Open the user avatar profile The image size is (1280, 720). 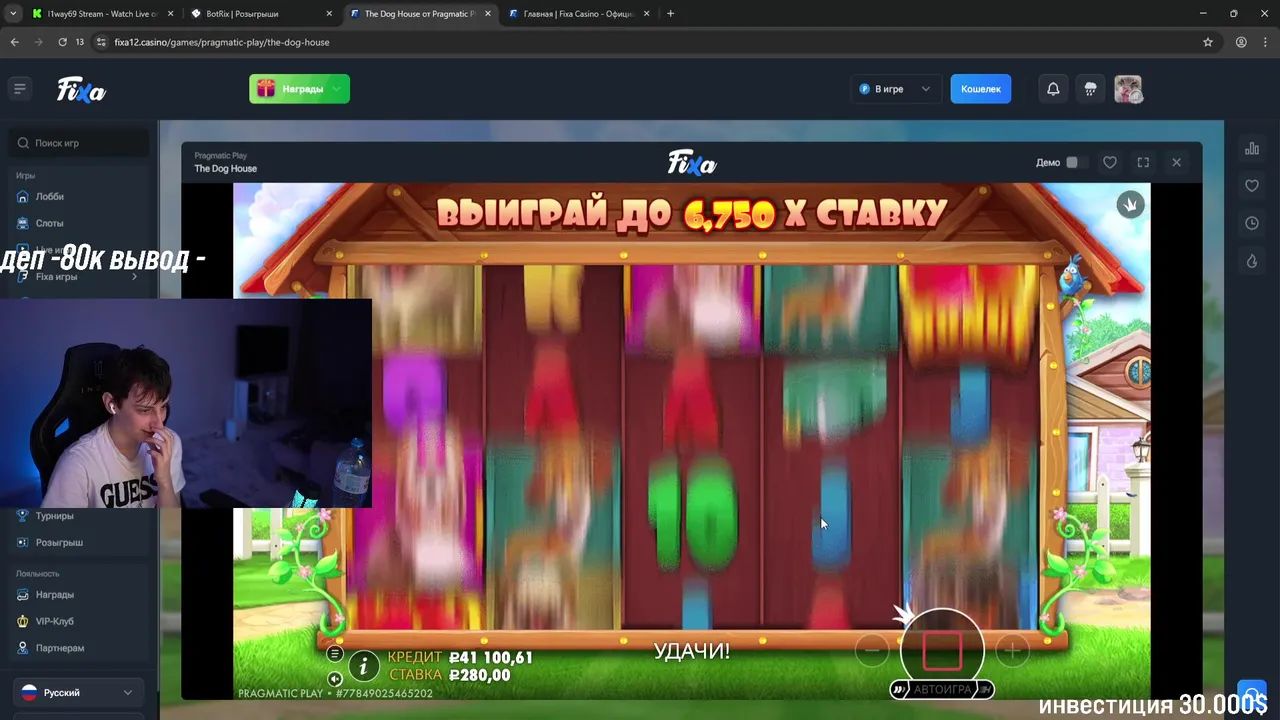[x=1128, y=89]
